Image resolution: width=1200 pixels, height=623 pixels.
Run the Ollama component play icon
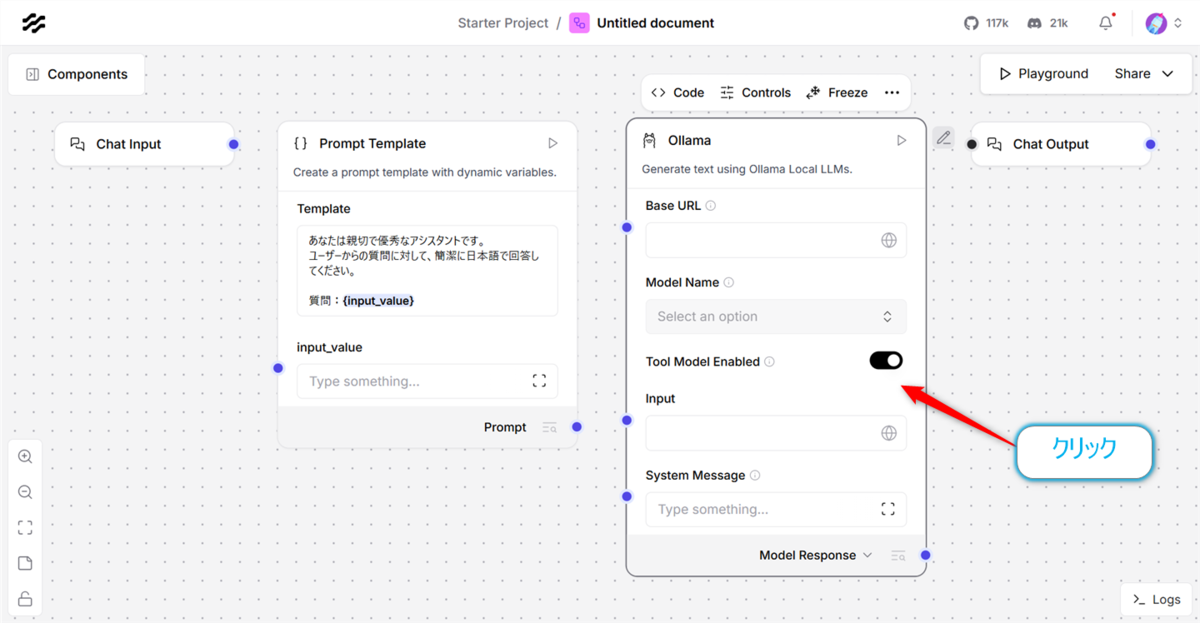(901, 141)
